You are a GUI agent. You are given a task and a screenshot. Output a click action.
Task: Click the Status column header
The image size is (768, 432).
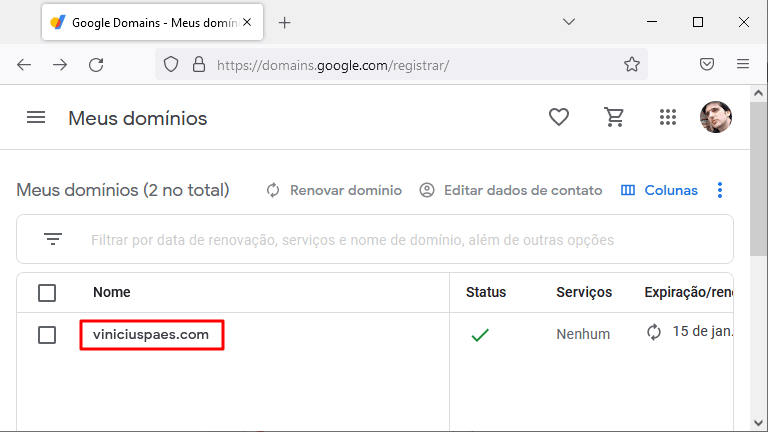[486, 292]
